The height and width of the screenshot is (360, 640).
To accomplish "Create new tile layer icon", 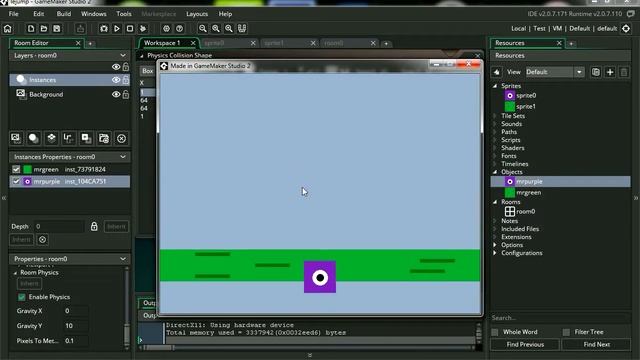I will point(51,138).
